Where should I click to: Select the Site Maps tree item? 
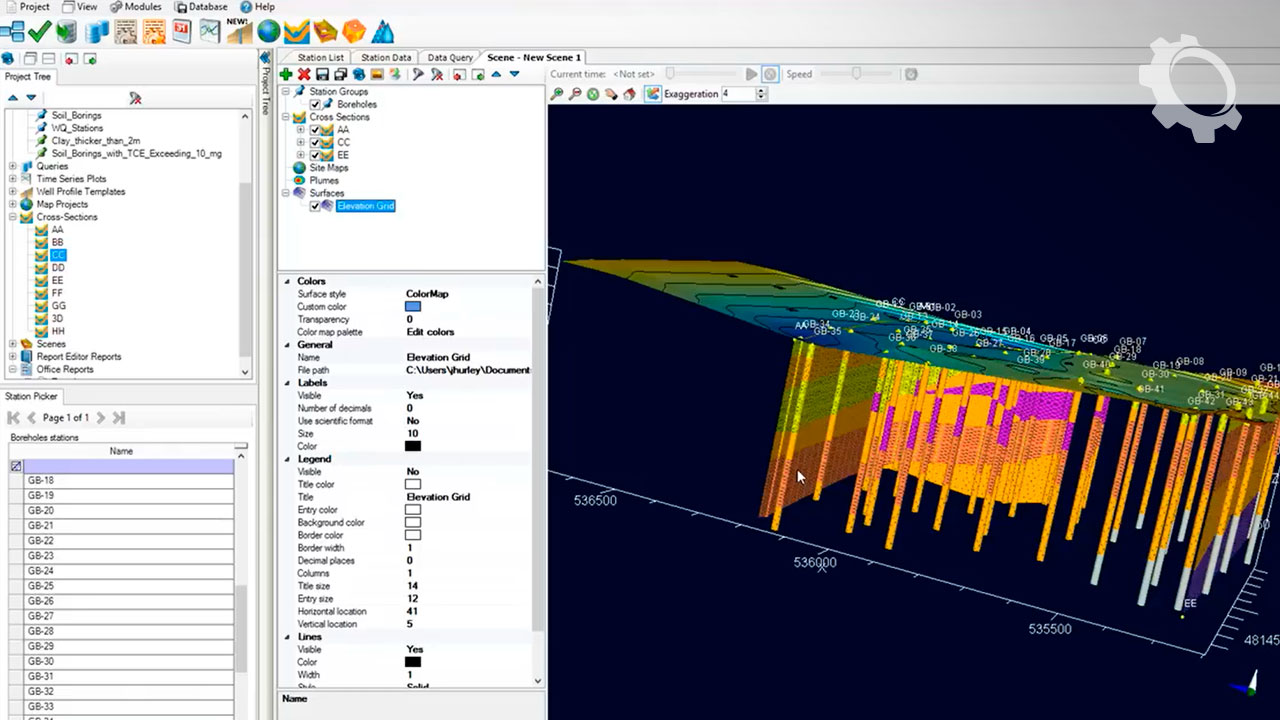pyautogui.click(x=328, y=168)
